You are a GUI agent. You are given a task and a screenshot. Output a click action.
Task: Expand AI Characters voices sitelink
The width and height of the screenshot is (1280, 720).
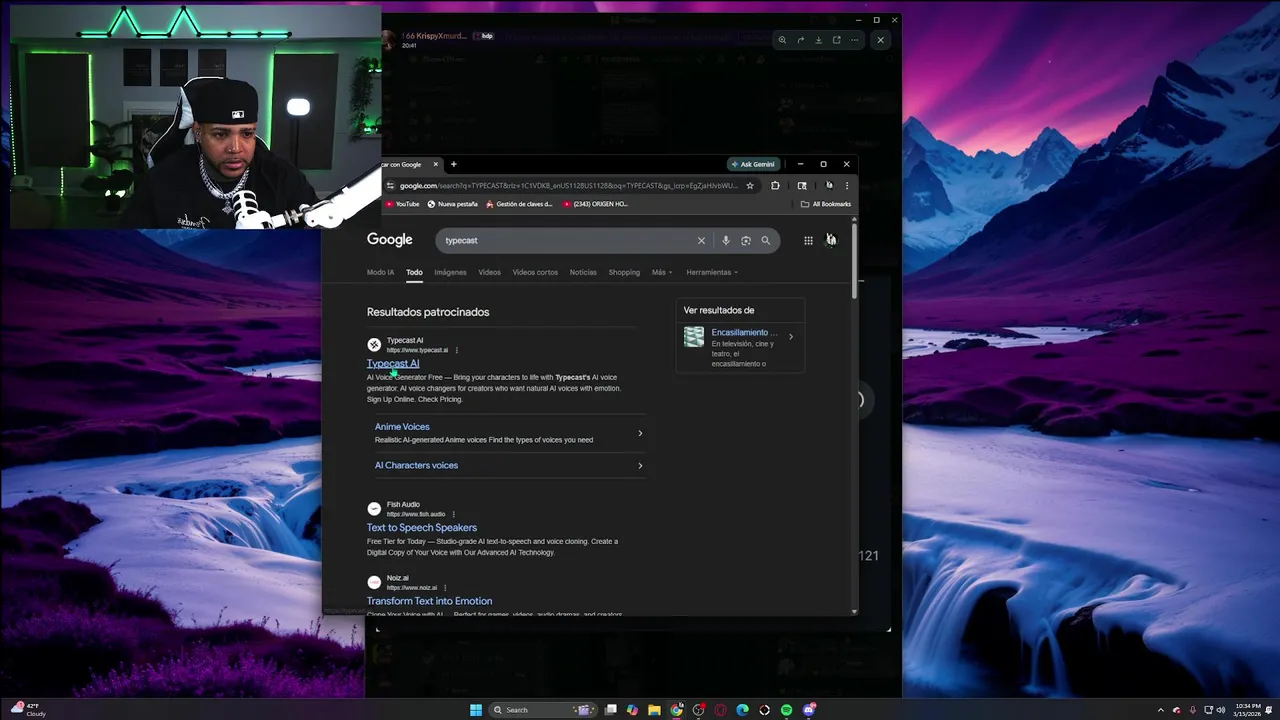(x=509, y=465)
